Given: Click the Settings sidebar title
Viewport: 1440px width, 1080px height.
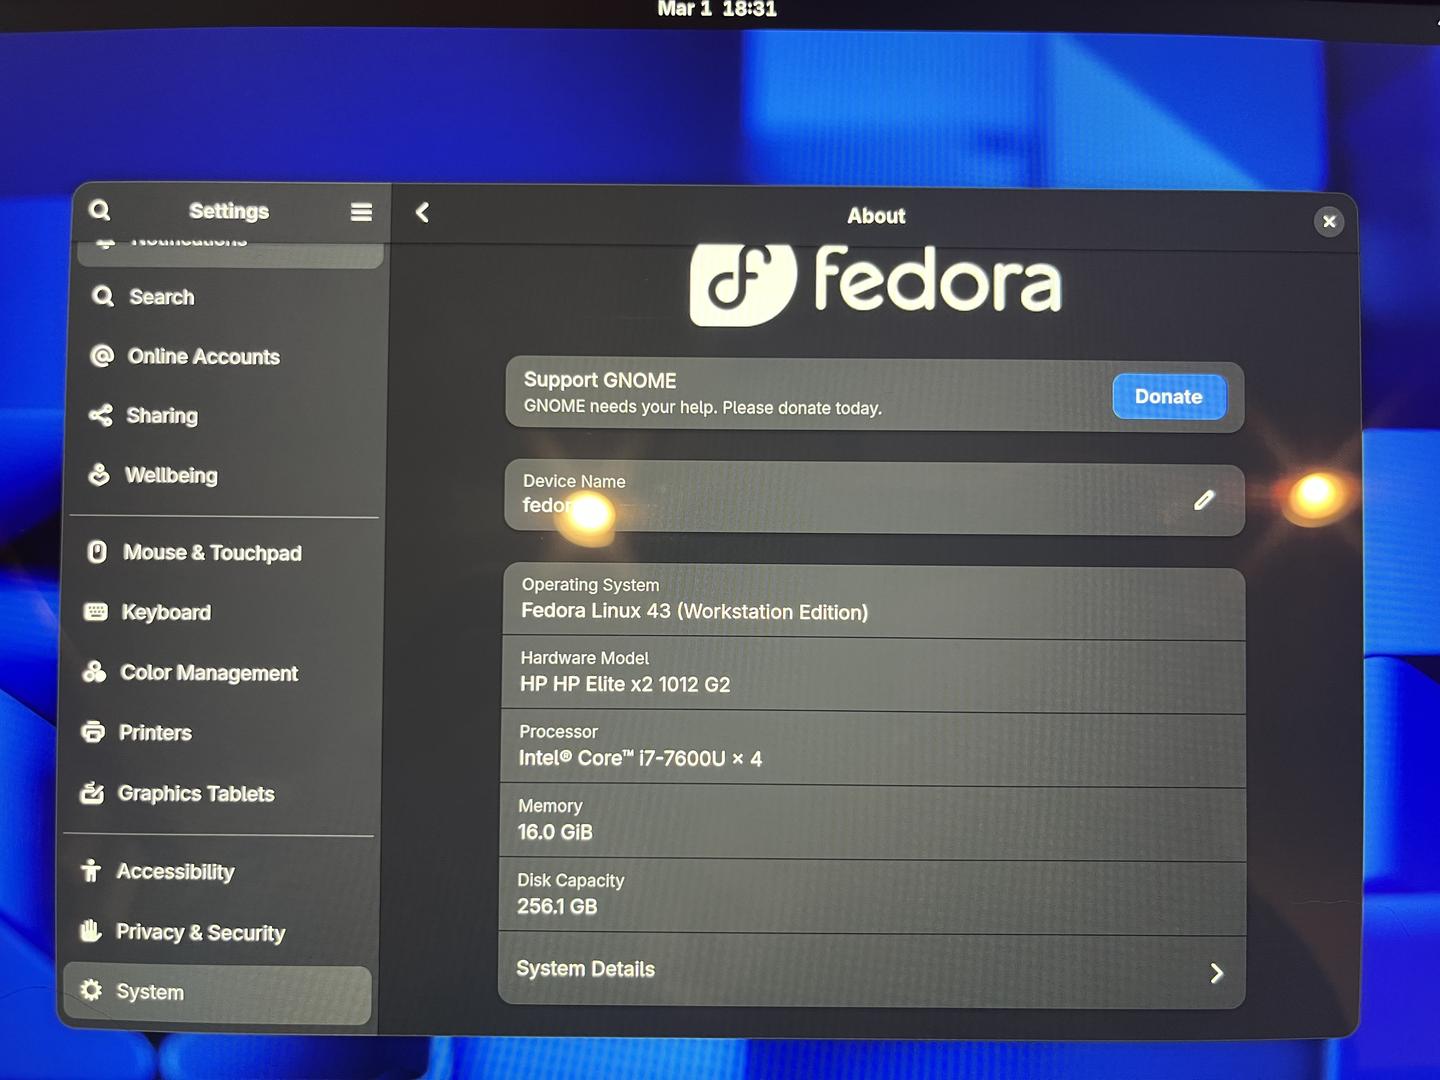Looking at the screenshot, I should click(229, 211).
